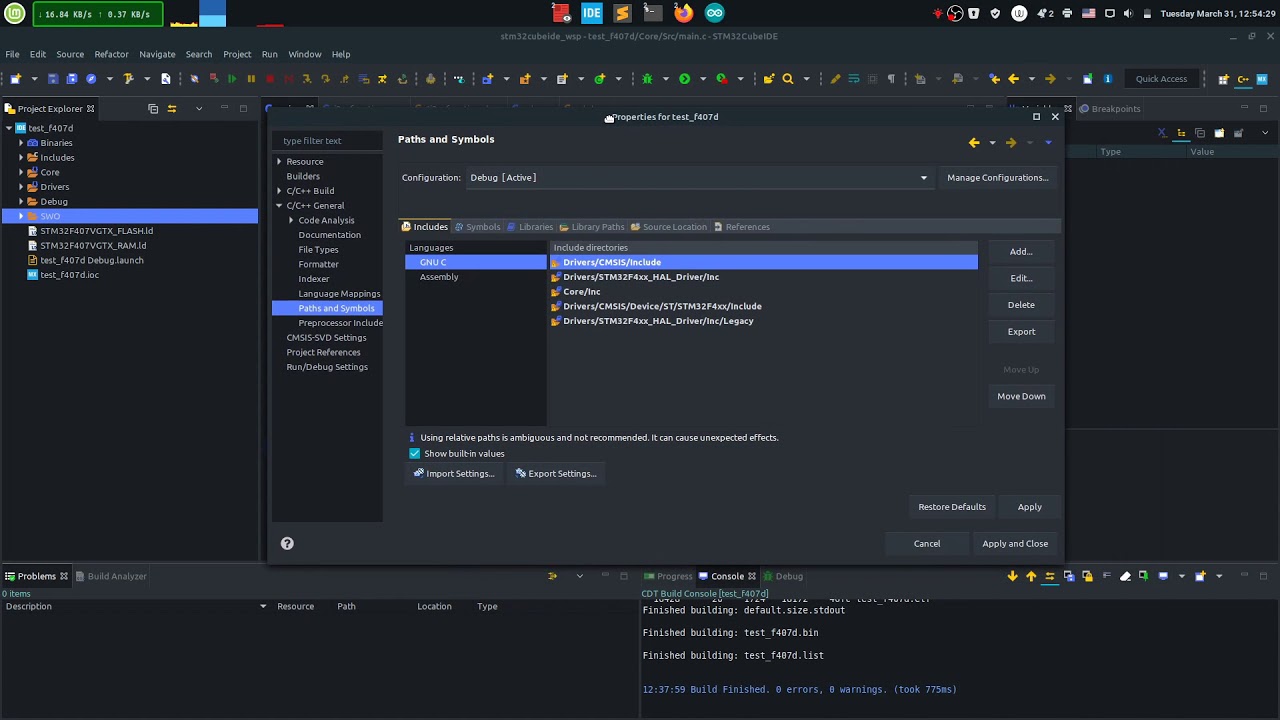Click Manage Configurations... button
The width and height of the screenshot is (1280, 720).
point(998,178)
